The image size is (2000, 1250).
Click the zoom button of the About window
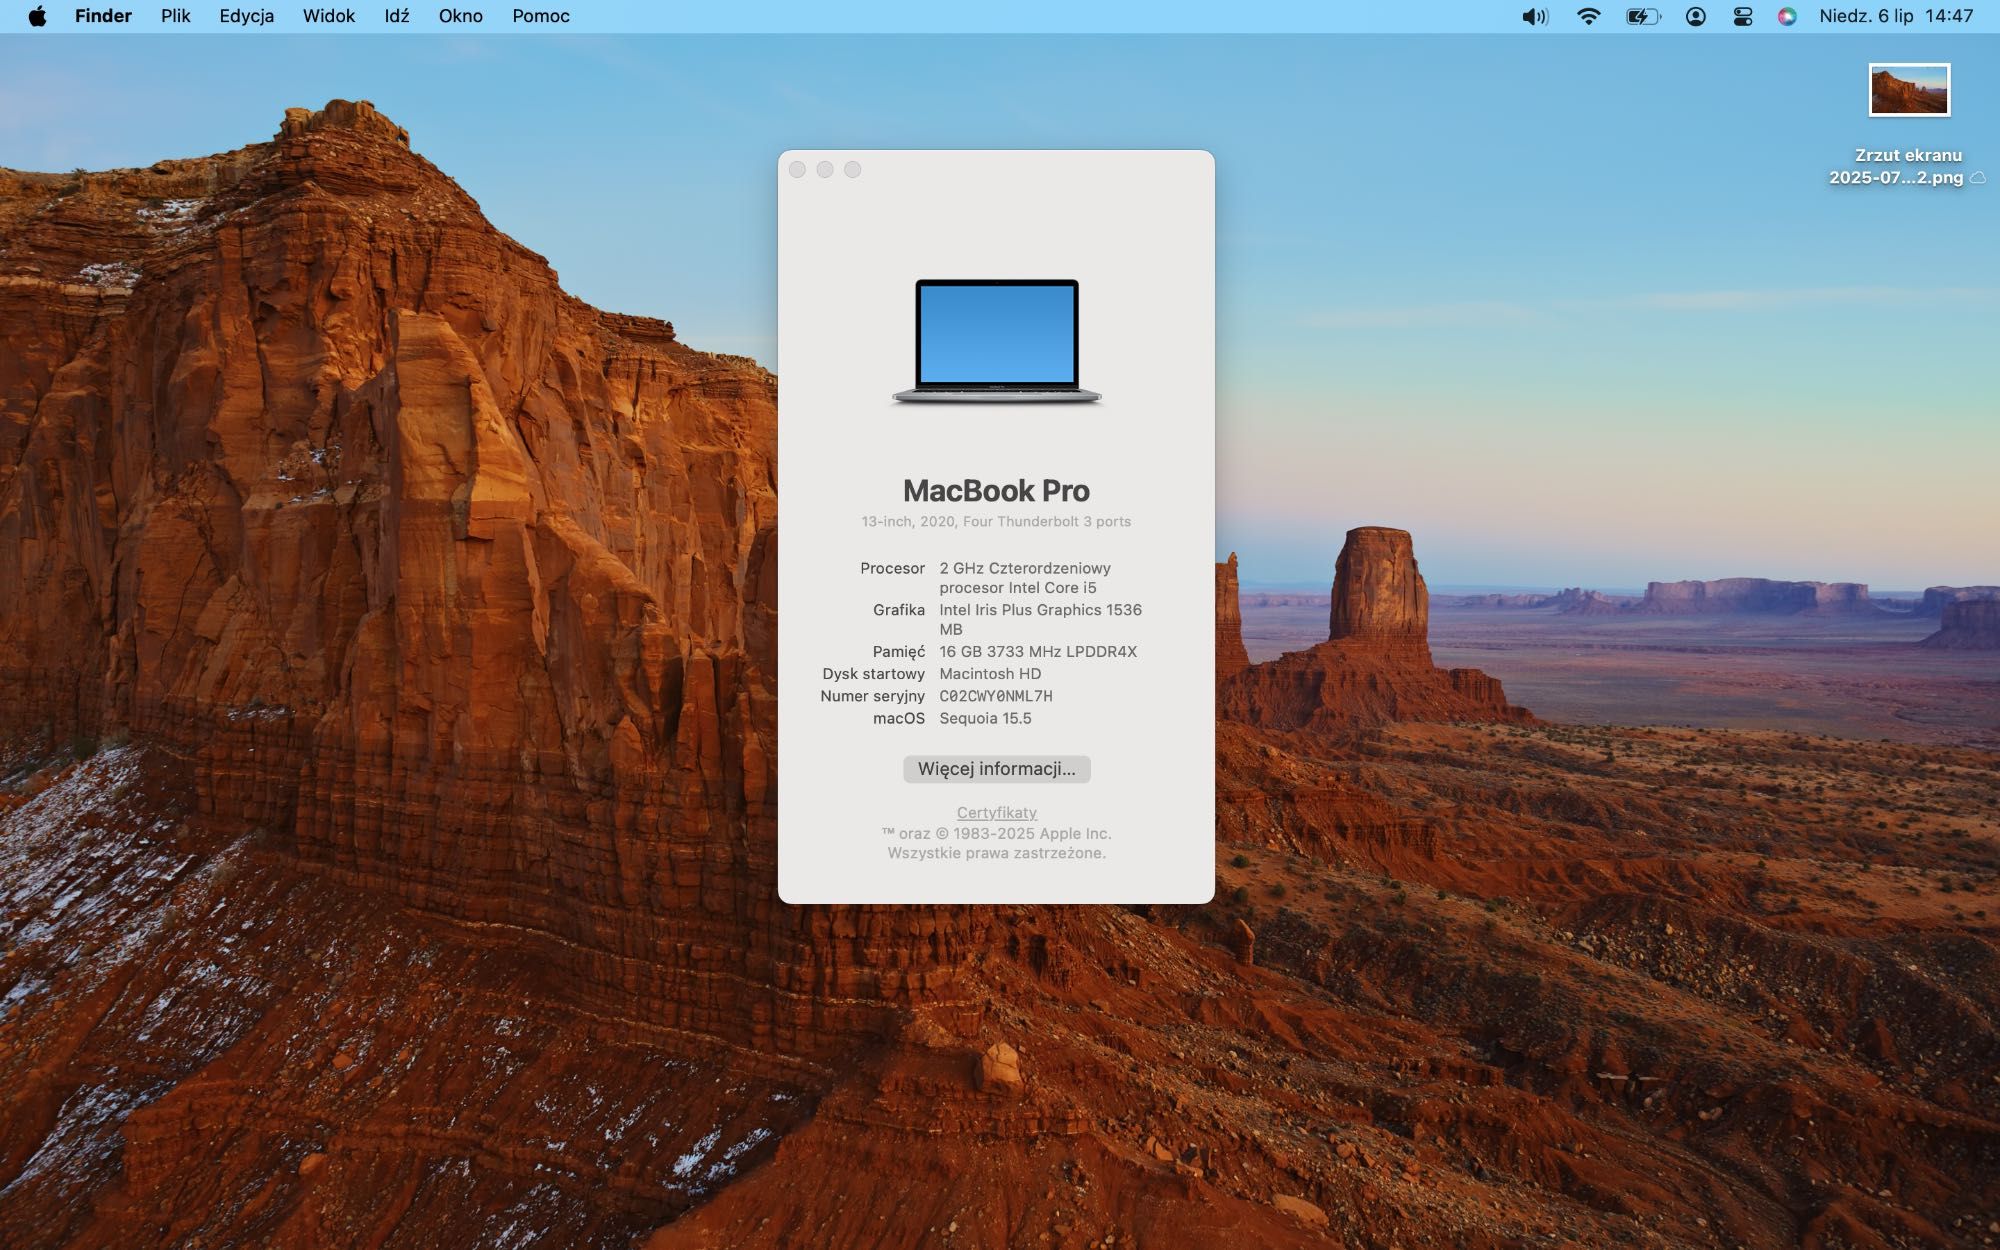click(x=852, y=169)
